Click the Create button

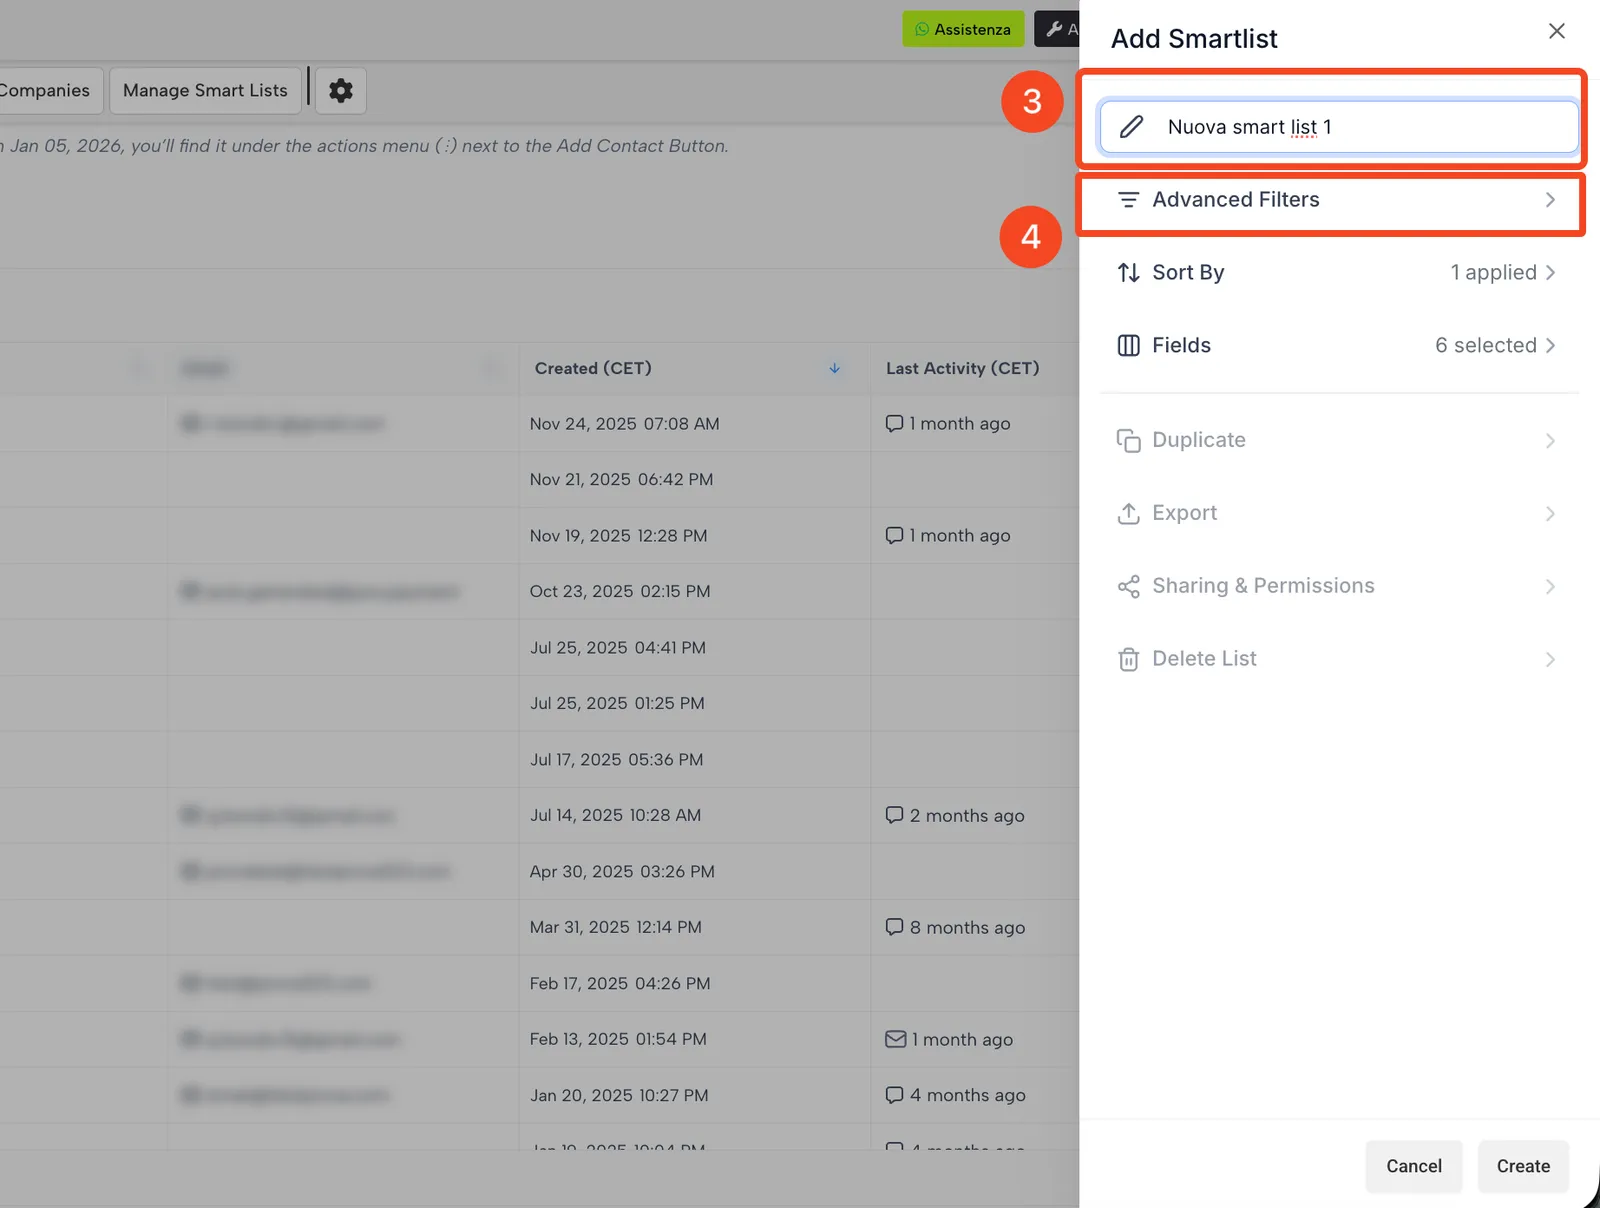1523,1166
